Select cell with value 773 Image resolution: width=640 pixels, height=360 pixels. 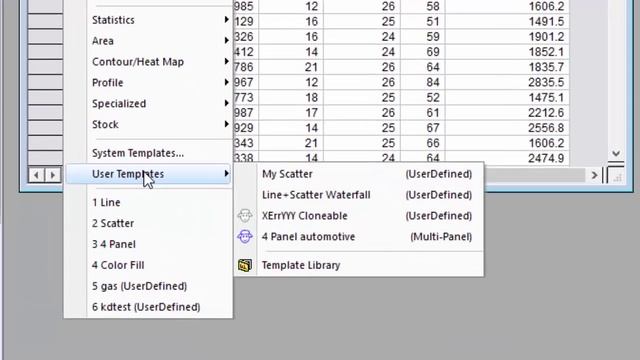pyautogui.click(x=246, y=98)
